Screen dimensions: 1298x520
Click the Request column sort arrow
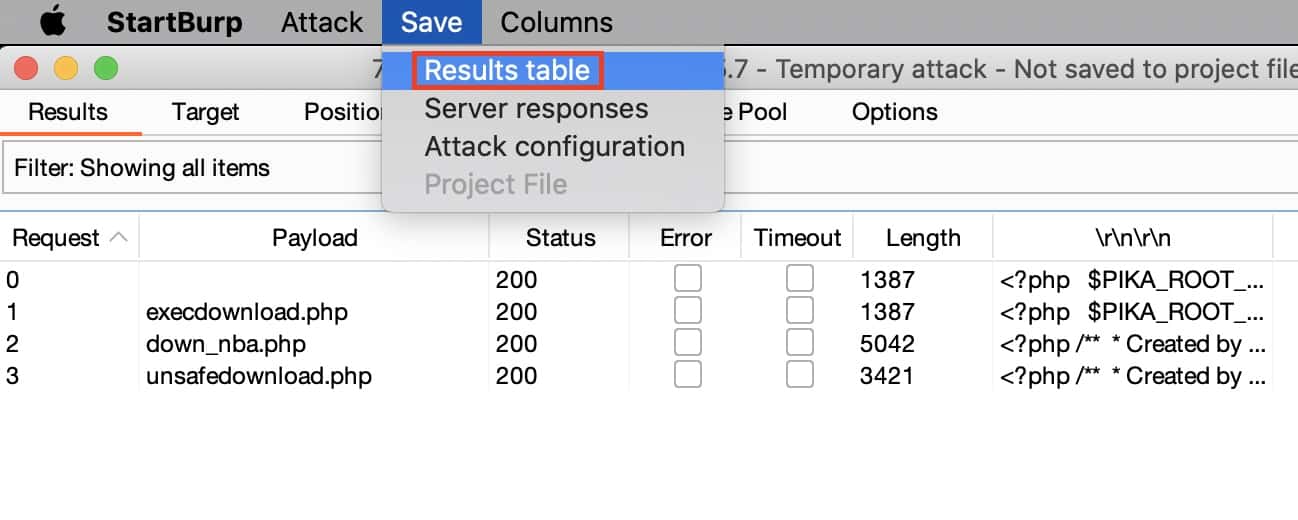(118, 238)
